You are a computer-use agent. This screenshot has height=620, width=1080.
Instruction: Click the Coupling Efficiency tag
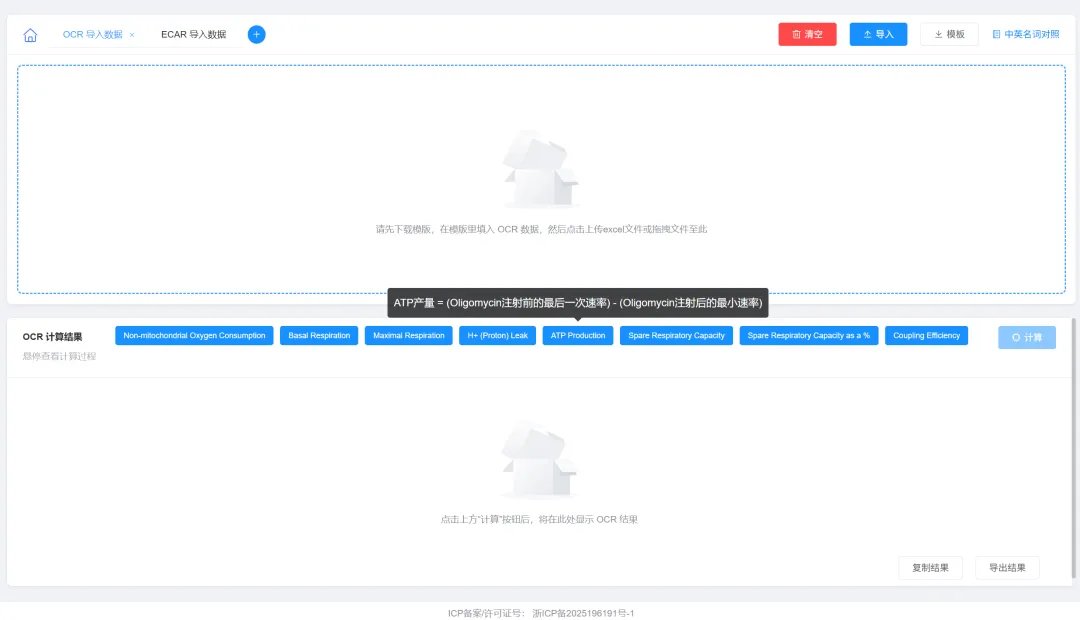(926, 336)
